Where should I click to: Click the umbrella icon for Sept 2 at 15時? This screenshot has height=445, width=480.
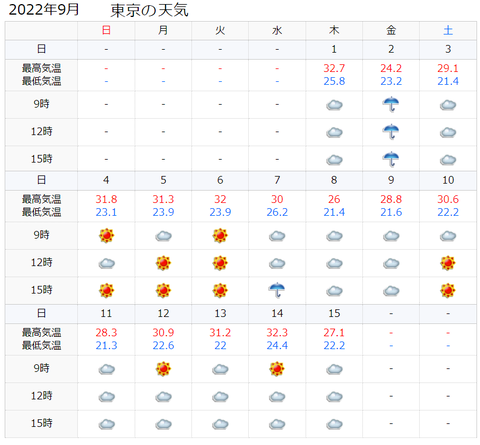coord(391,159)
